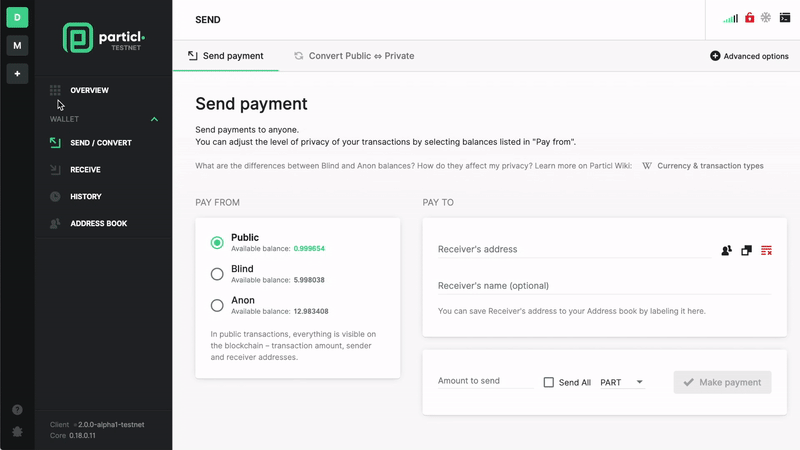This screenshot has height=450, width=800.
Task: Open the console icon in top bar
Action: coord(785,18)
